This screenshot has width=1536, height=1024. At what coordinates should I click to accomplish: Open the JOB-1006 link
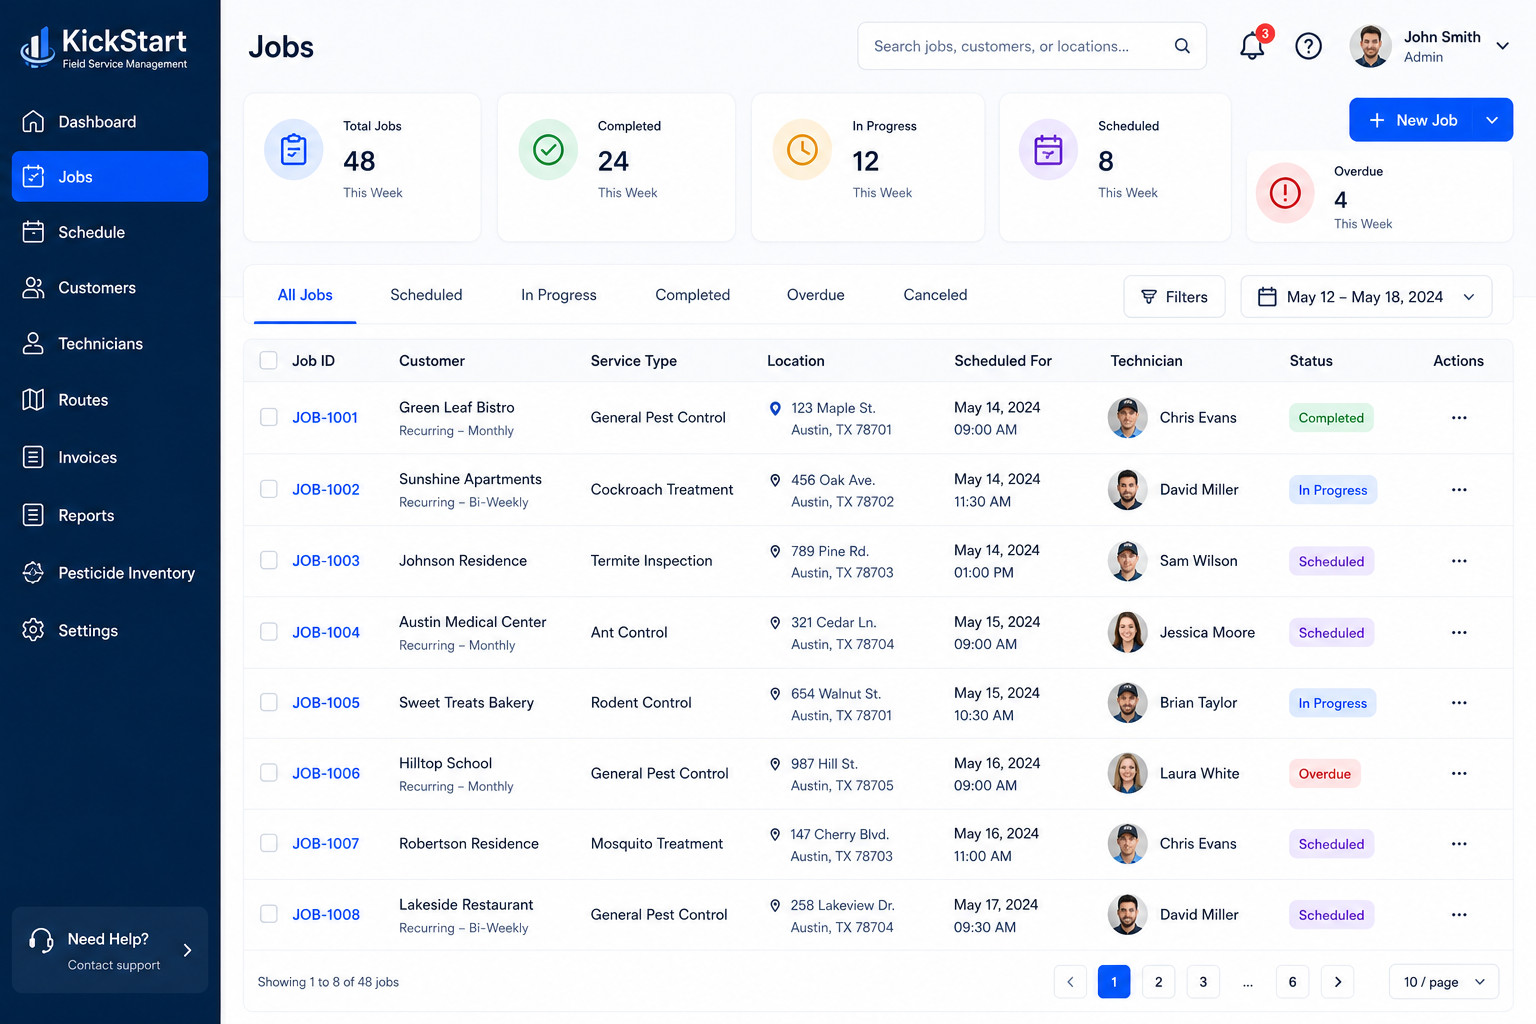point(326,773)
